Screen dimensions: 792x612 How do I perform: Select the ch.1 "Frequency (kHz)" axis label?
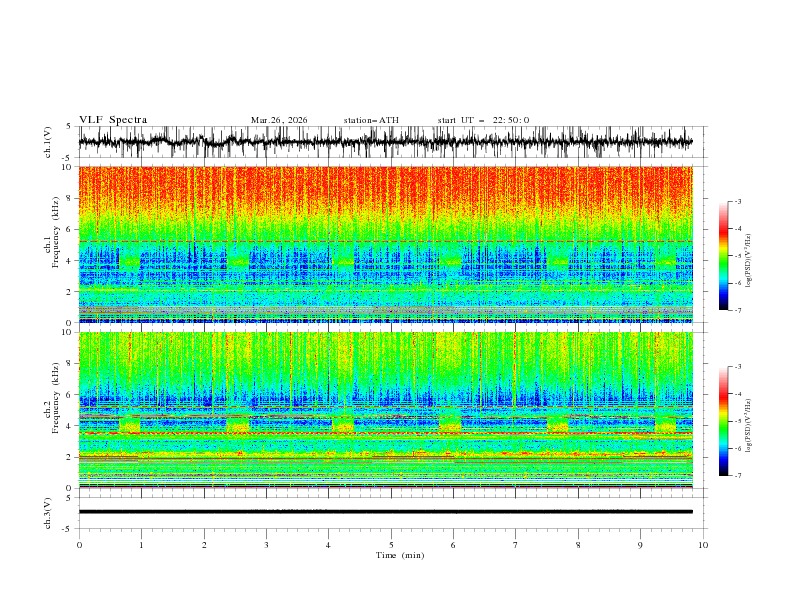coord(55,233)
